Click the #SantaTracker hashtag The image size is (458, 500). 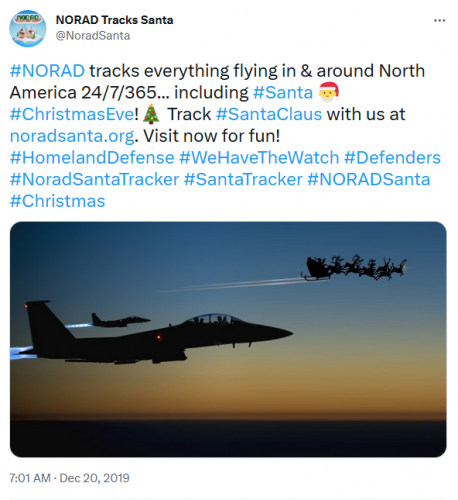coord(243,179)
